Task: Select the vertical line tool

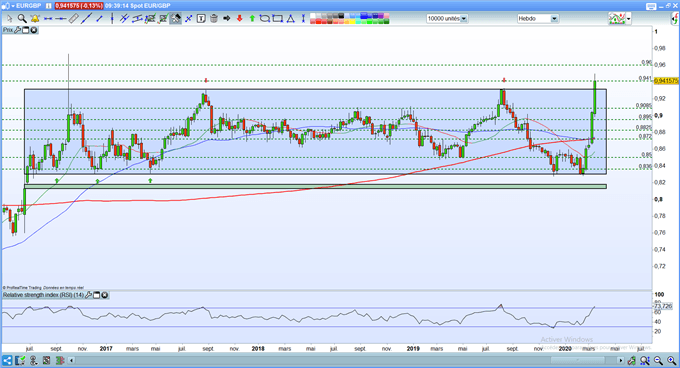Action: point(112,19)
